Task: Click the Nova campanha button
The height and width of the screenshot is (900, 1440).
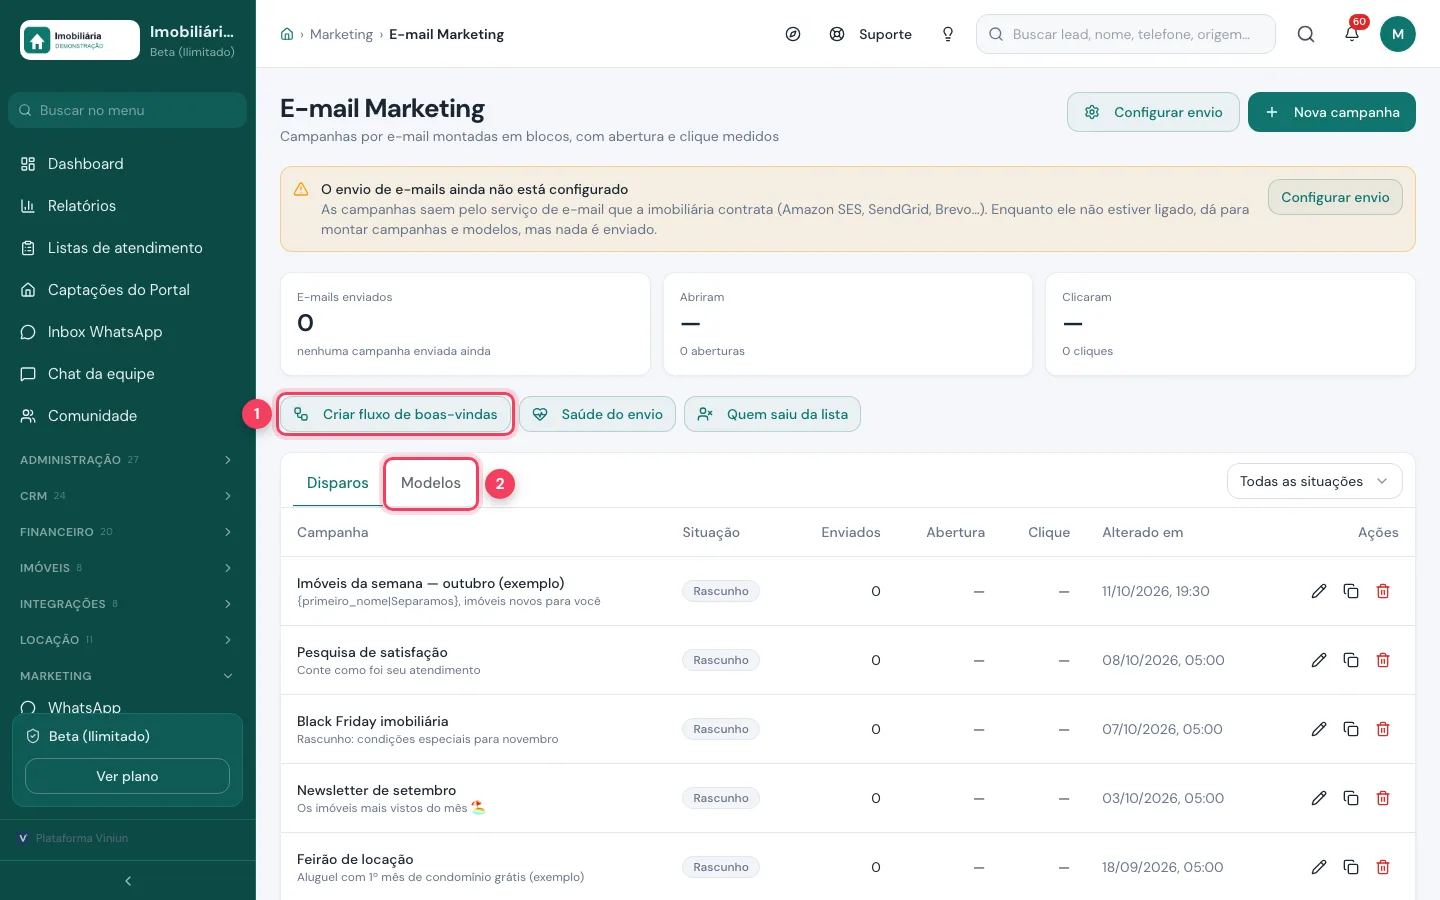Action: pos(1332,112)
